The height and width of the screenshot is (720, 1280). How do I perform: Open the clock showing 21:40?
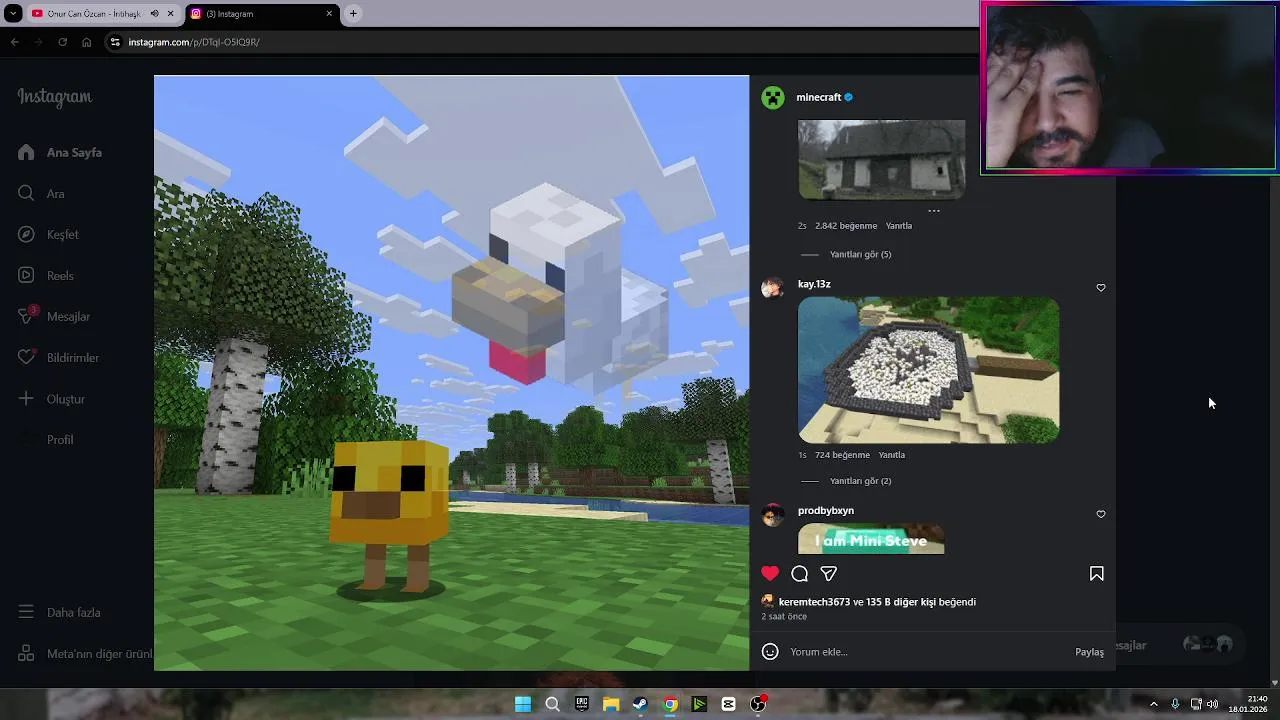(x=1248, y=704)
